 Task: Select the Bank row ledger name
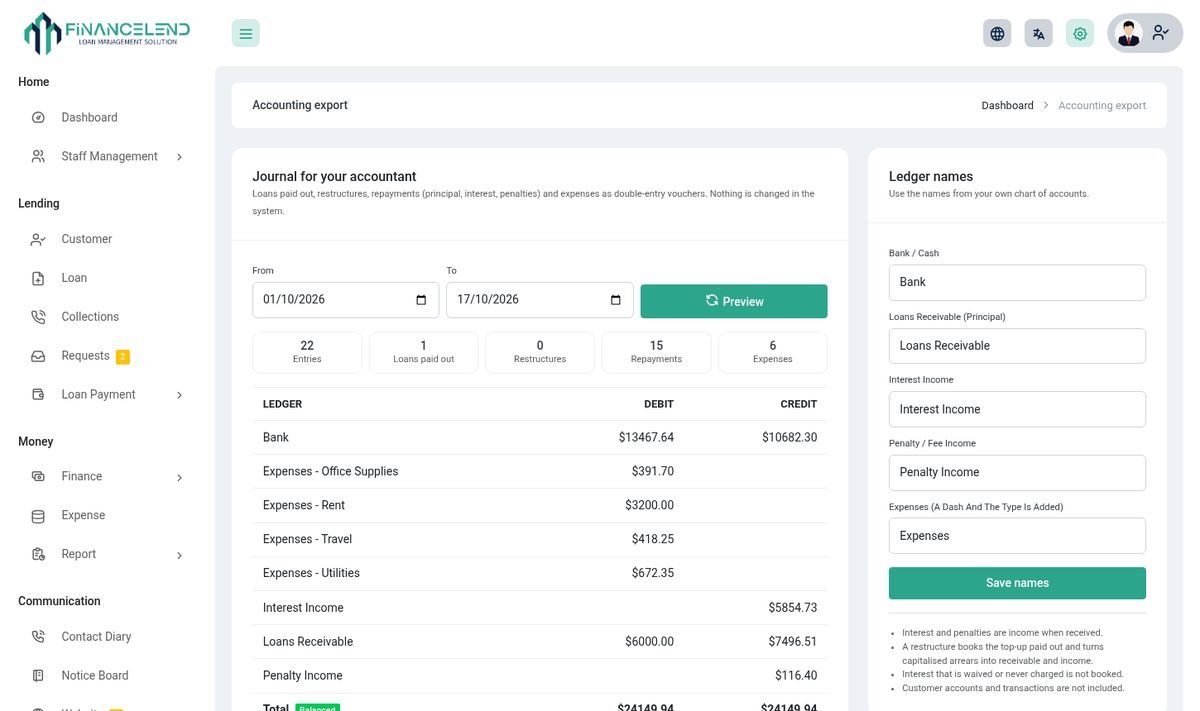[x=276, y=437]
